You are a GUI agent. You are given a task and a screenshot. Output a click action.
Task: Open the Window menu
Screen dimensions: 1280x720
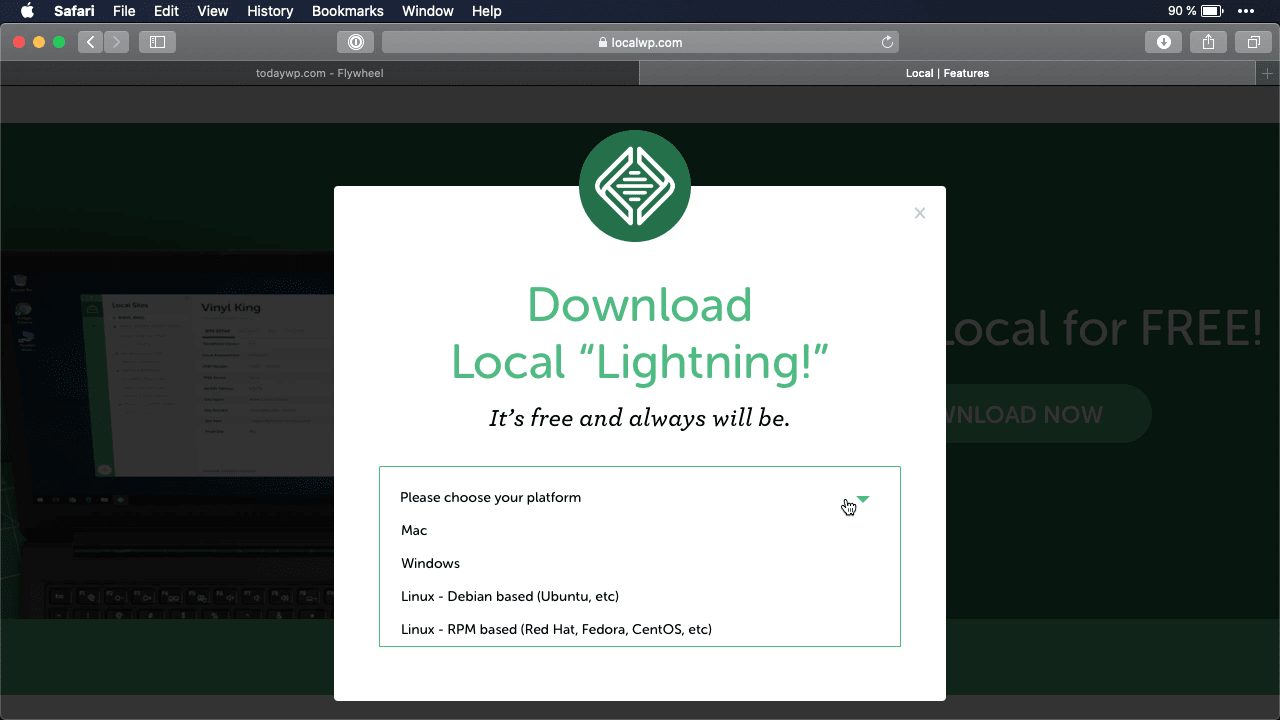click(x=427, y=11)
